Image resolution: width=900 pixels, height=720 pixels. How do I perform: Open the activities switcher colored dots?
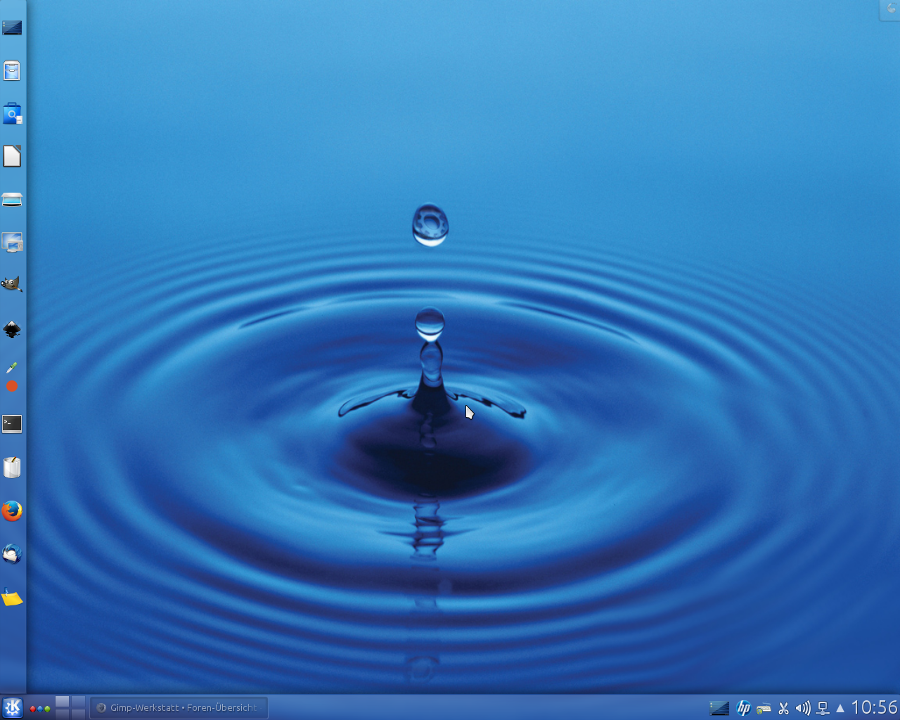(x=40, y=709)
